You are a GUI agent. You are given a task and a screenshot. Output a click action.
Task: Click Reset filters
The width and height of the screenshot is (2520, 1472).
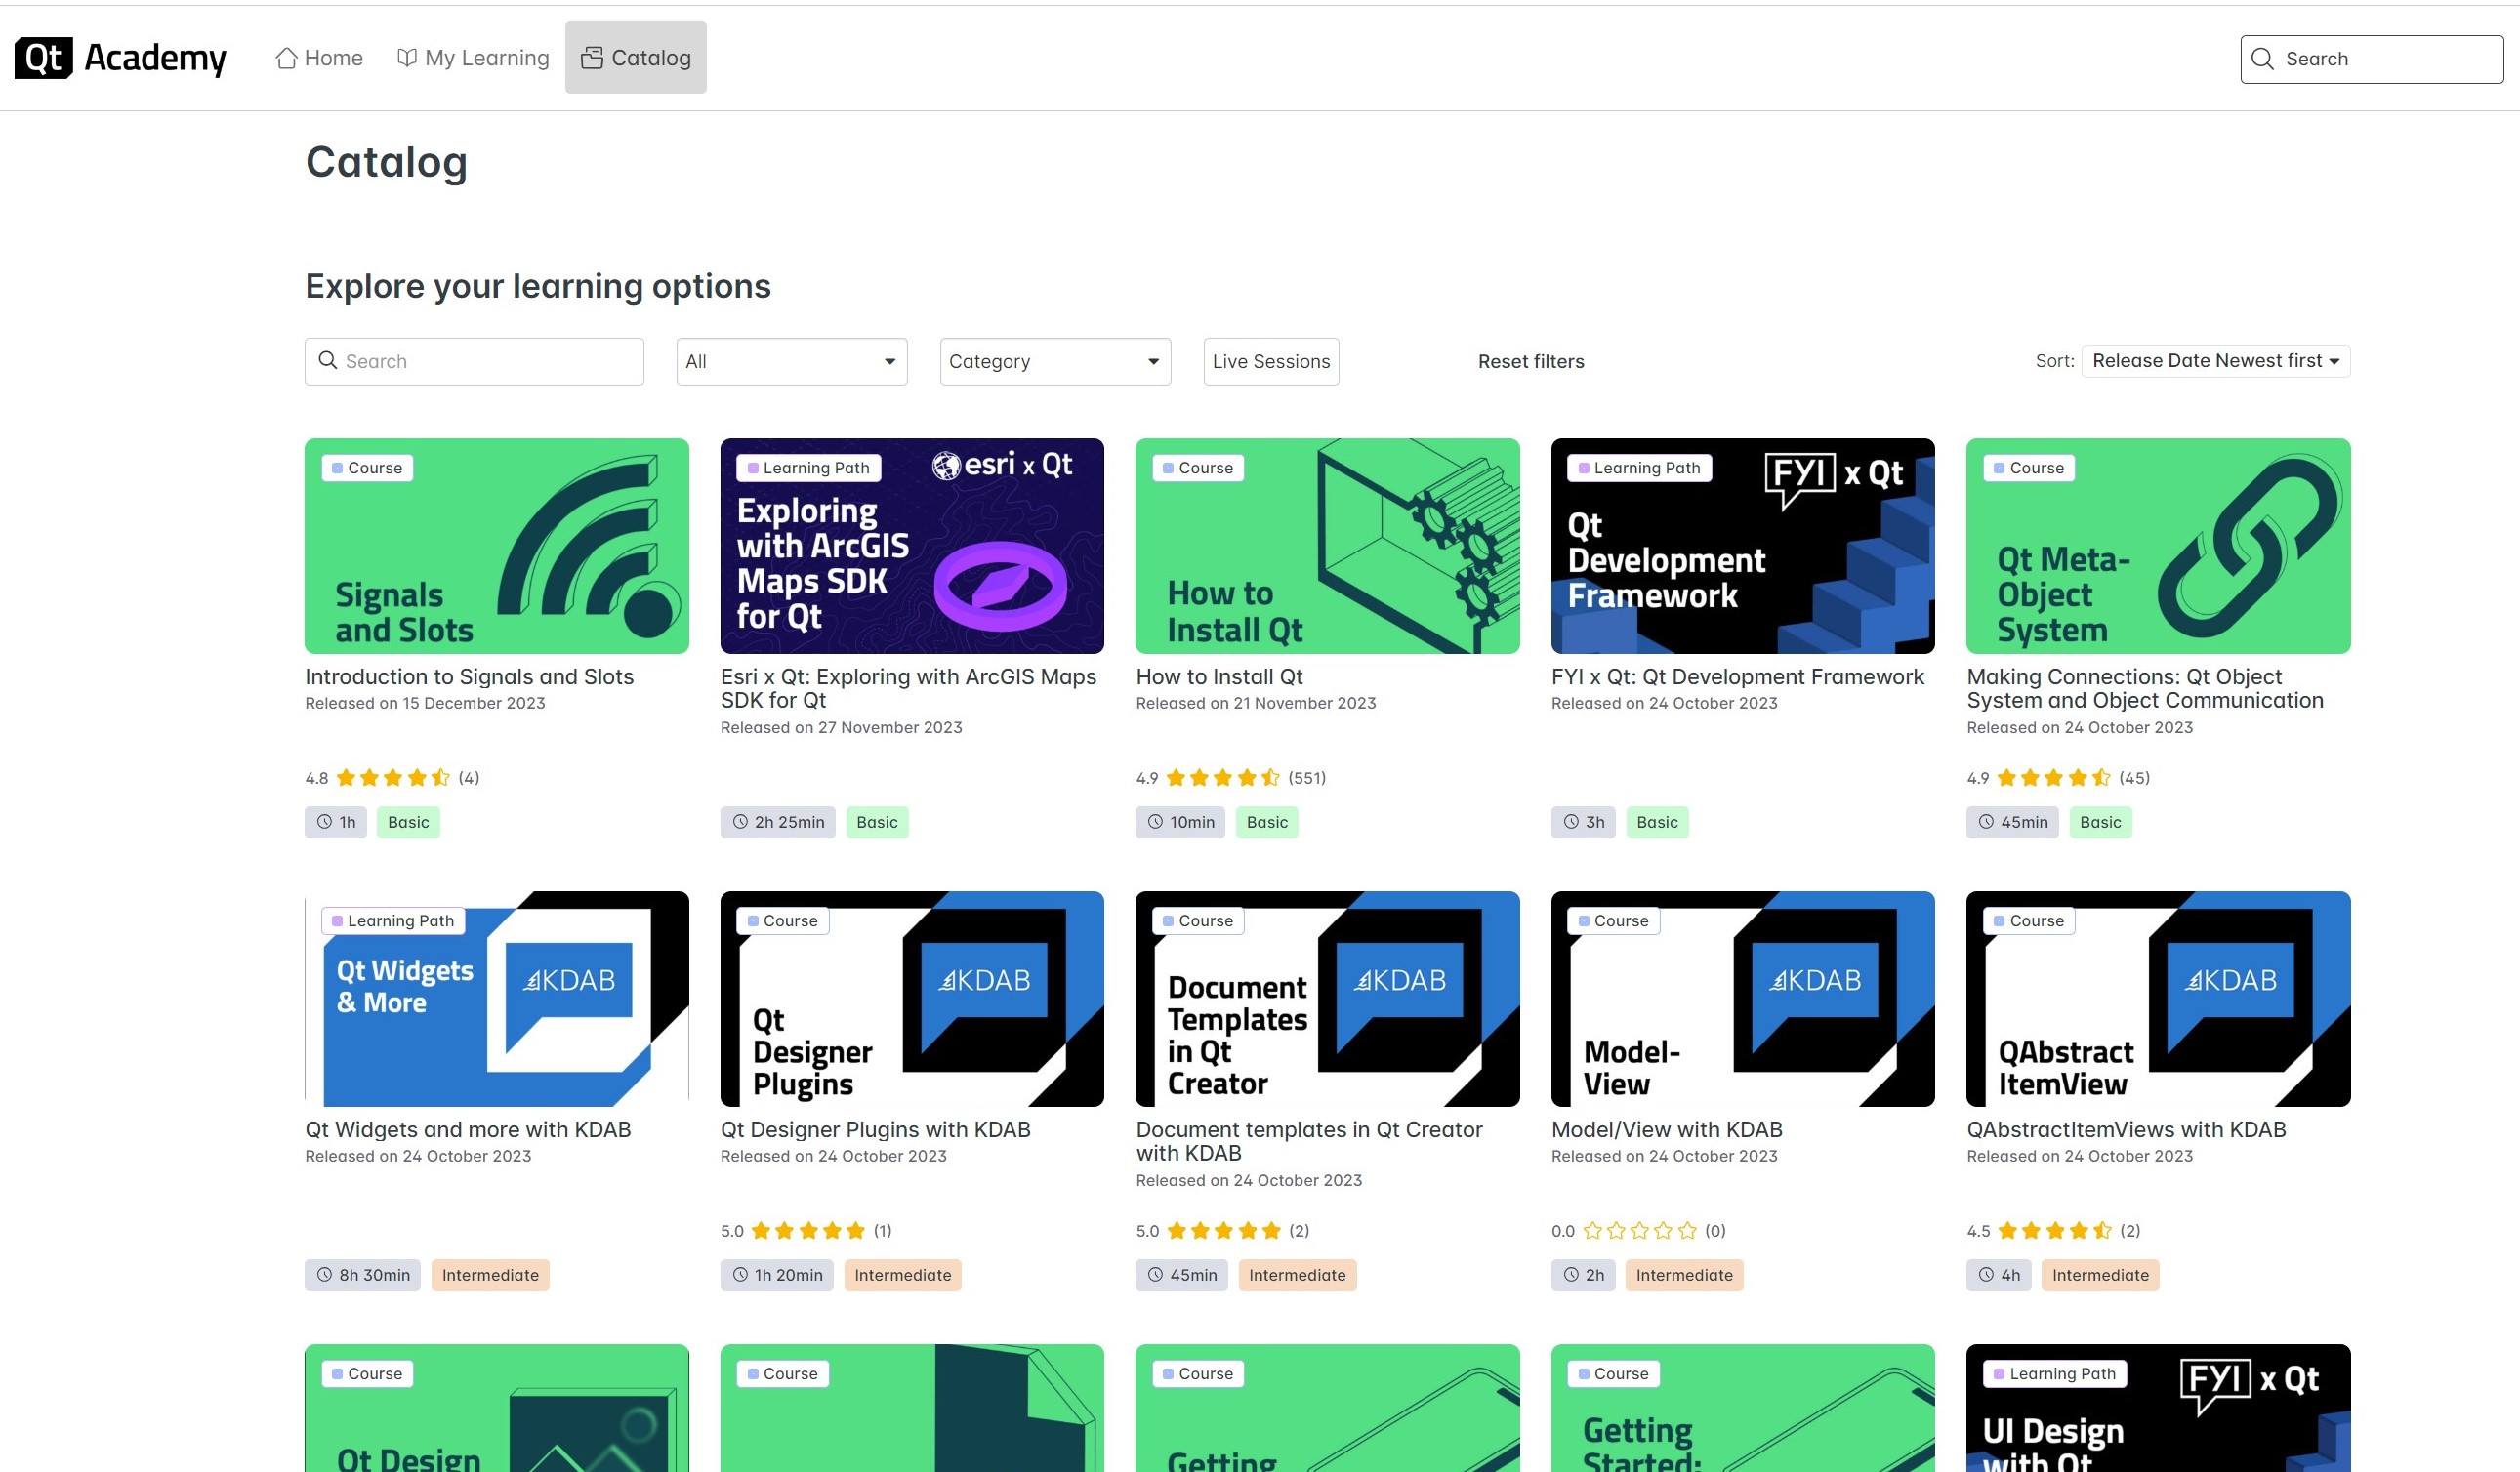coord(1530,361)
